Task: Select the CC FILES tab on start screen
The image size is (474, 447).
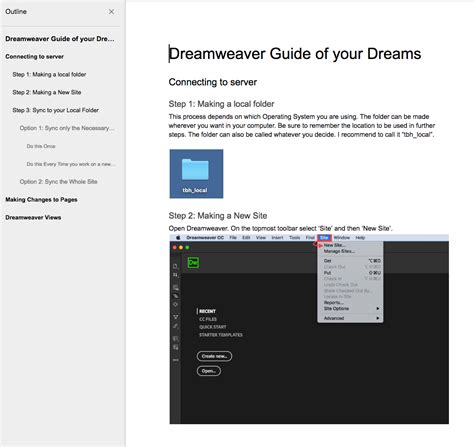Action: (x=208, y=319)
